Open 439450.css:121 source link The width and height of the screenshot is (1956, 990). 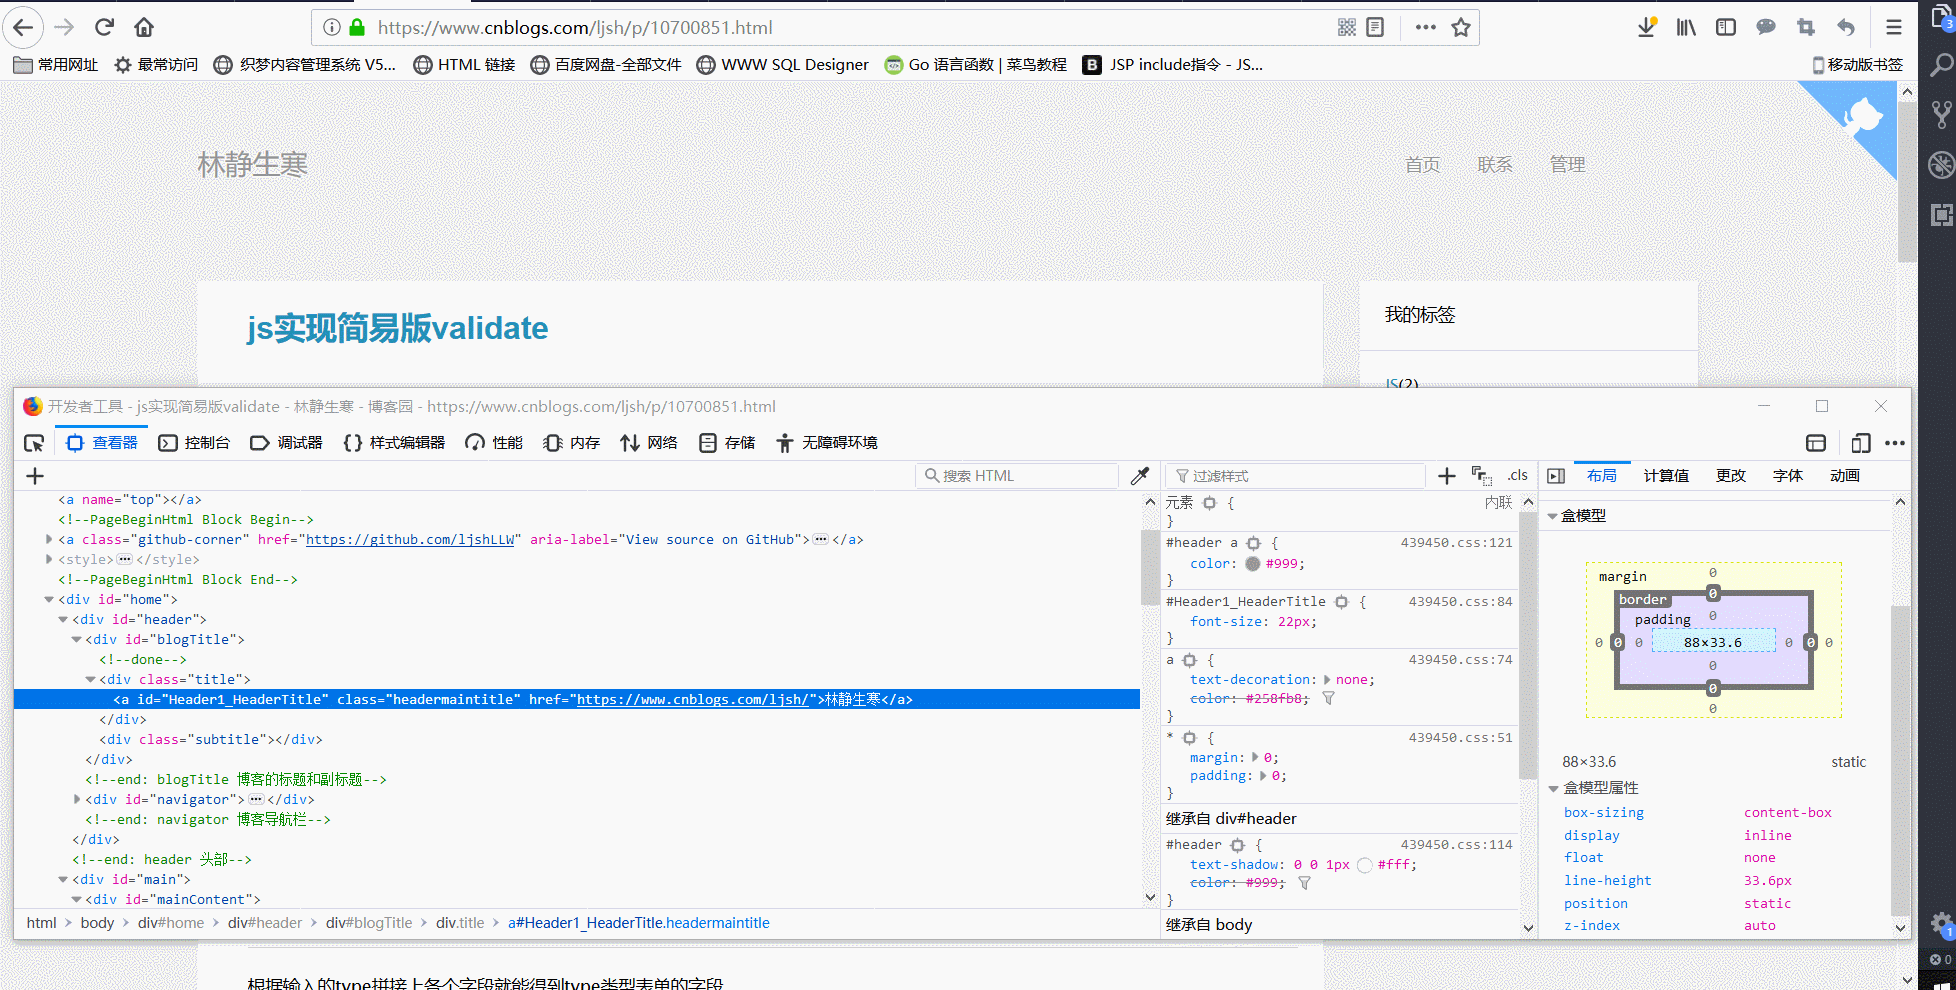[1456, 543]
